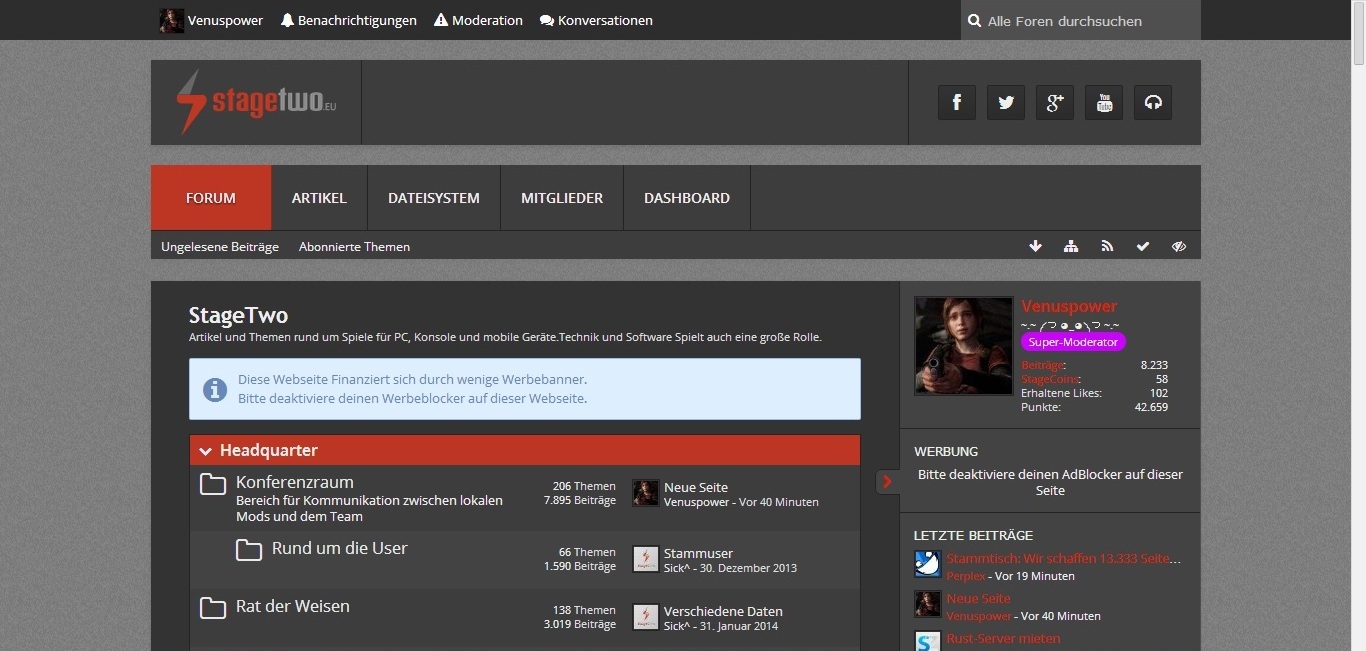
Task: Click the Super-Moderator badge
Action: coord(1073,342)
